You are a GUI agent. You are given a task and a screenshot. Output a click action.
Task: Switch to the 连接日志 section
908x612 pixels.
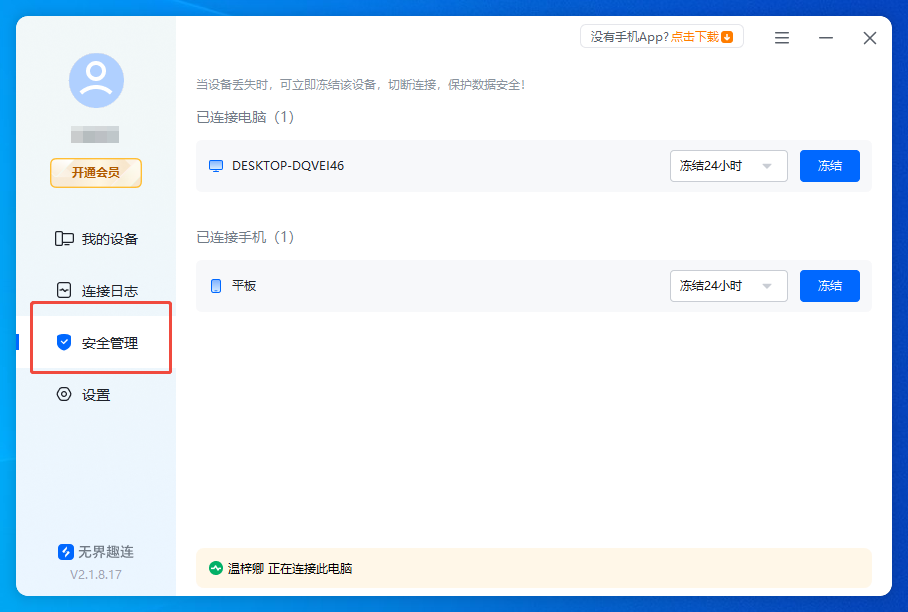point(100,290)
